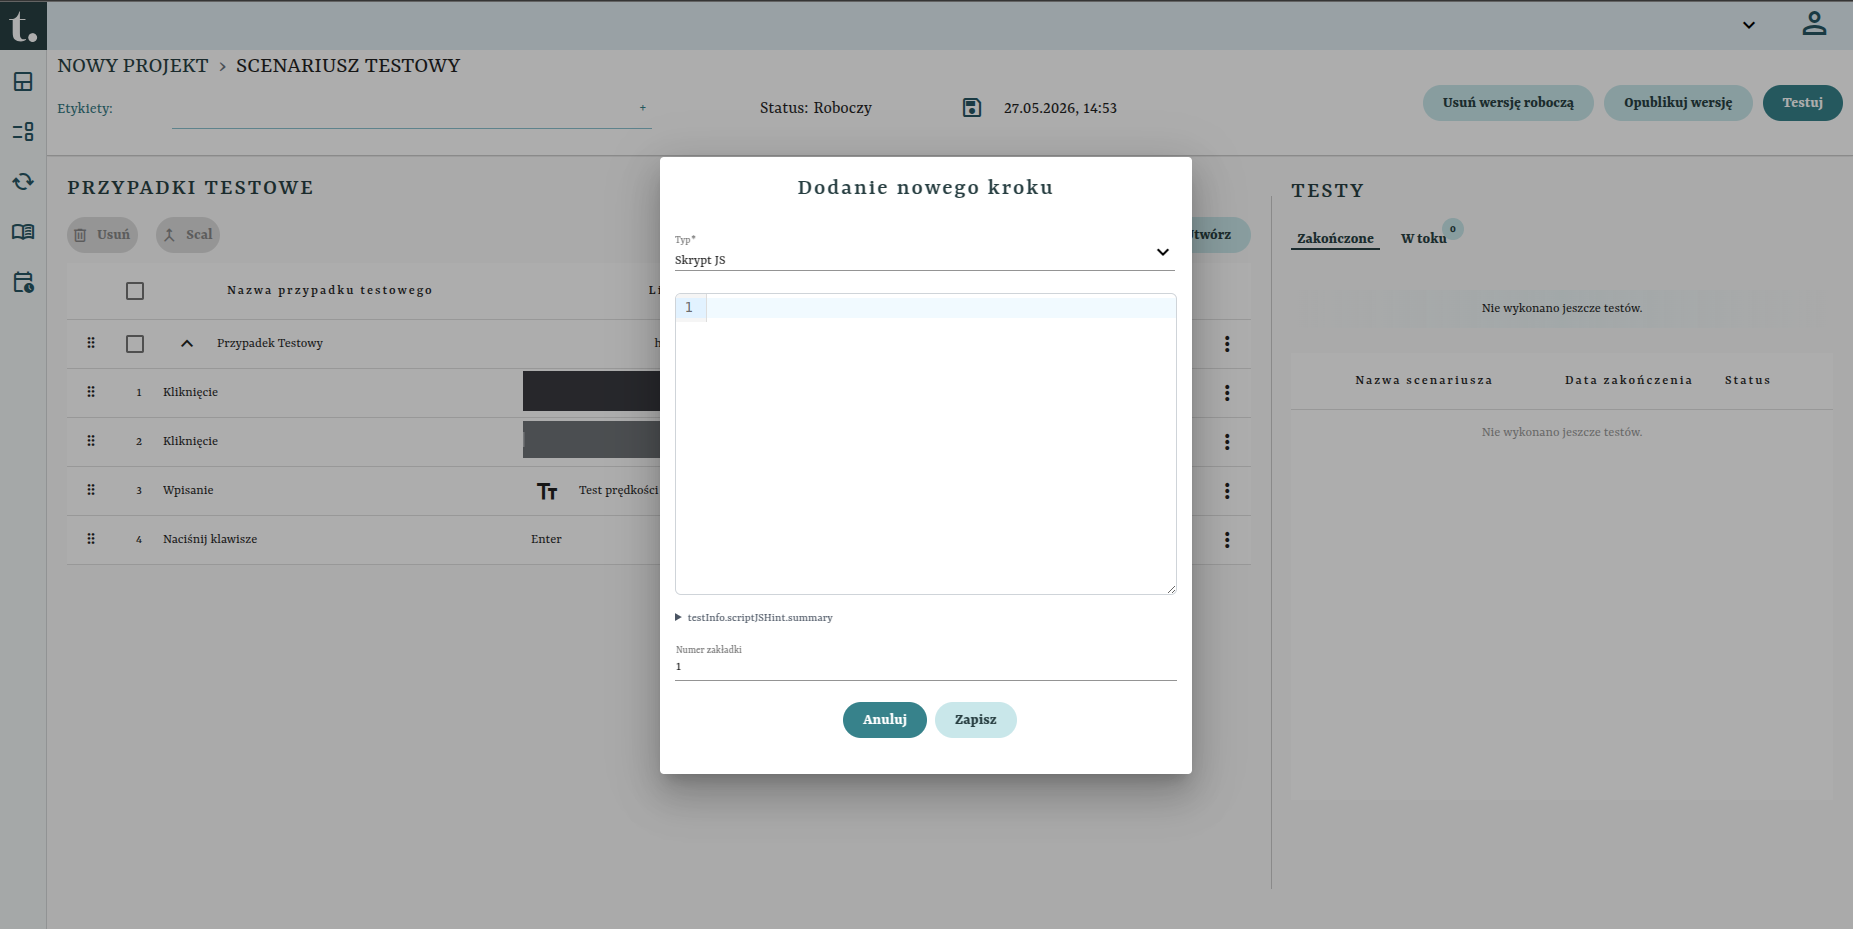Click the t. application logo

tap(23, 25)
